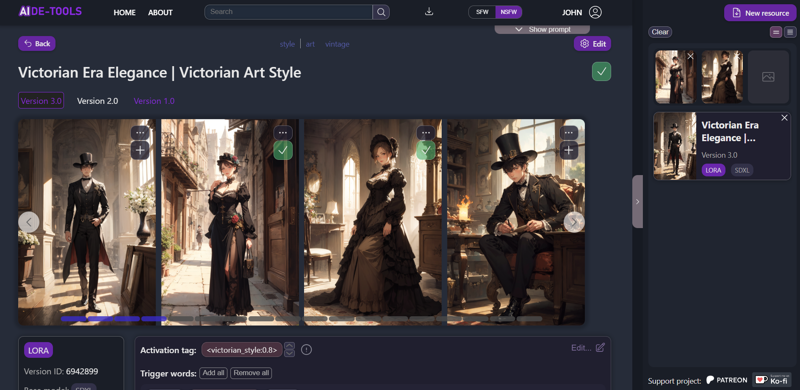Open downloads via the download icon
800x390 pixels.
(x=429, y=12)
